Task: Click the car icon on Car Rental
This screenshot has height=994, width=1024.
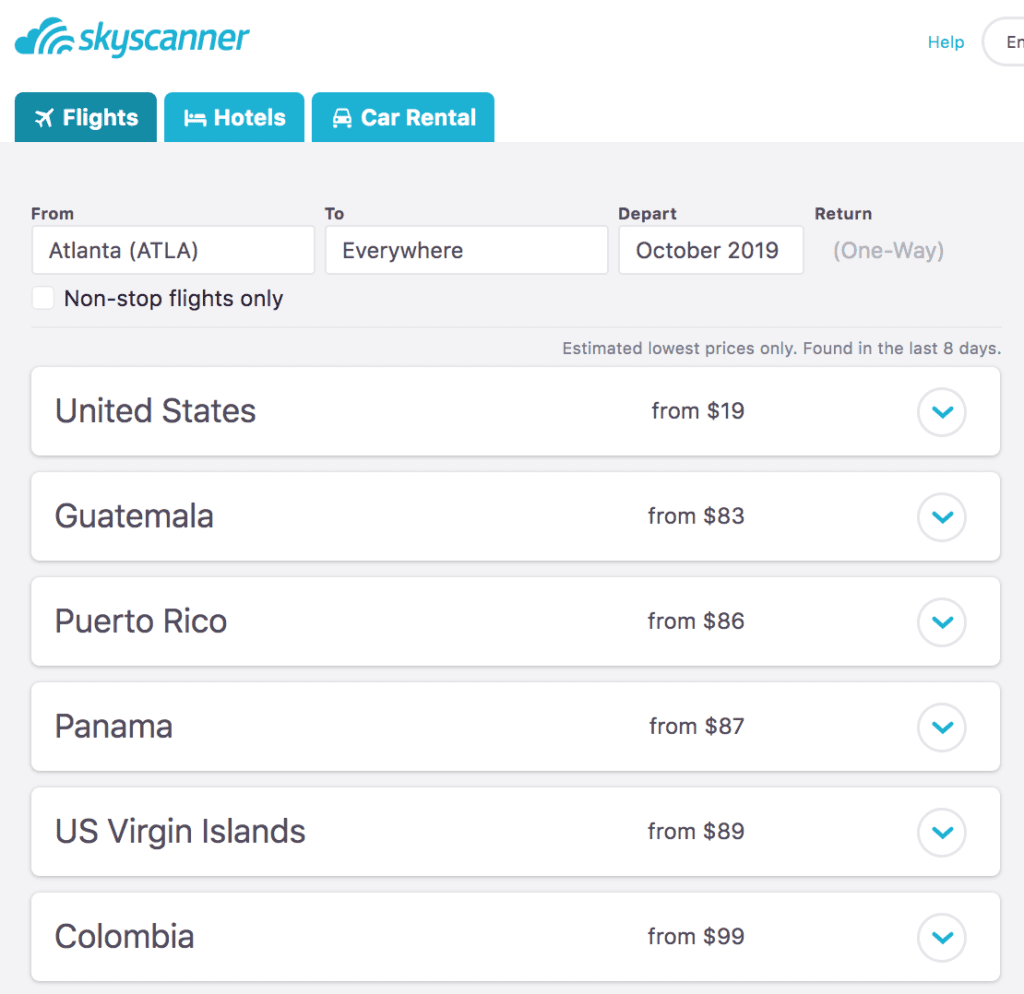Action: 343,117
